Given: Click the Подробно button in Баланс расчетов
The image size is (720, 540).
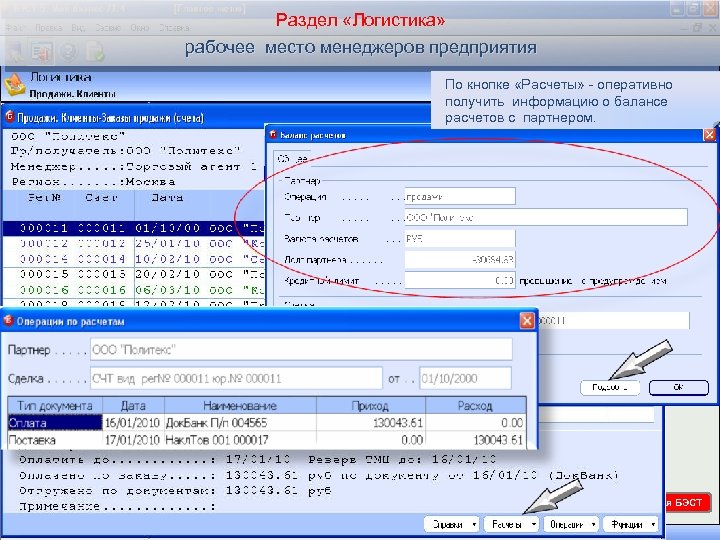Looking at the screenshot, I should 610,387.
